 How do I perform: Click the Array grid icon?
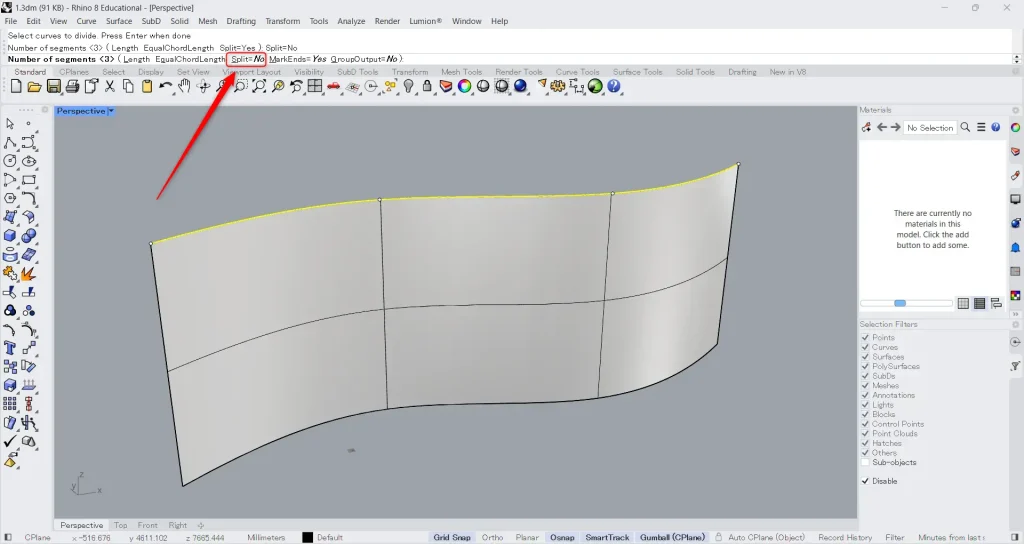click(x=10, y=404)
